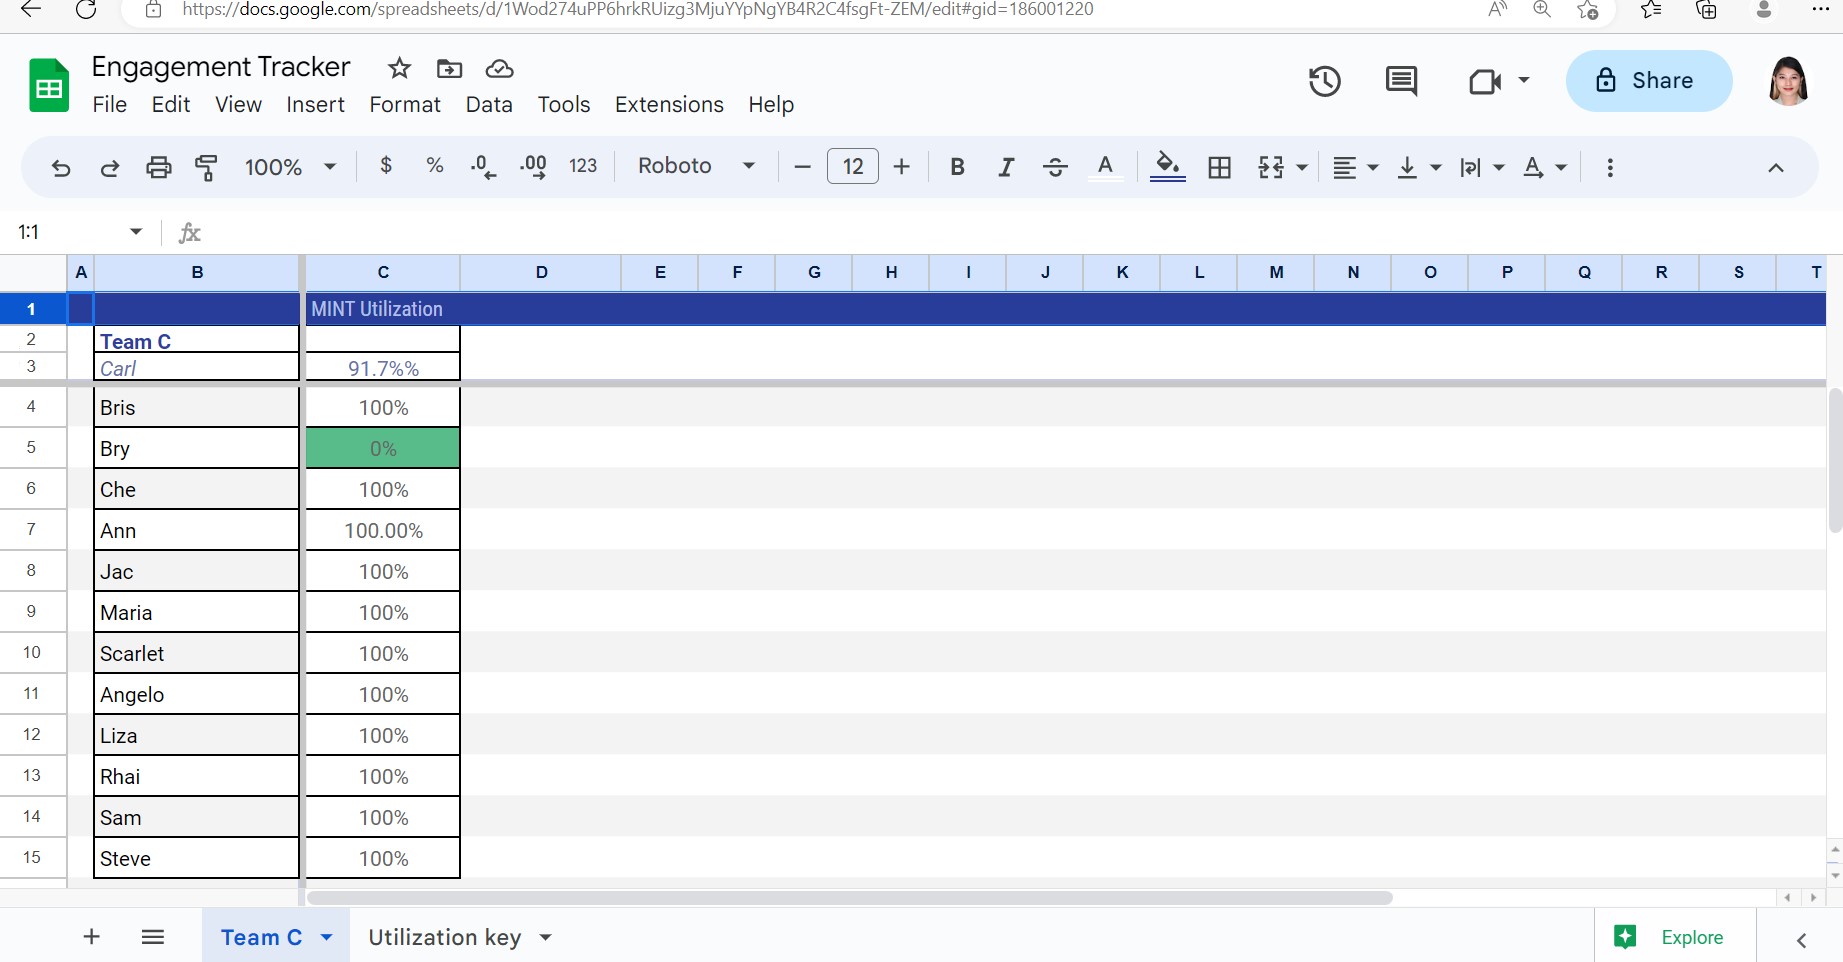Screen dimensions: 1843x962
Task: Click the Share button
Action: point(1649,81)
